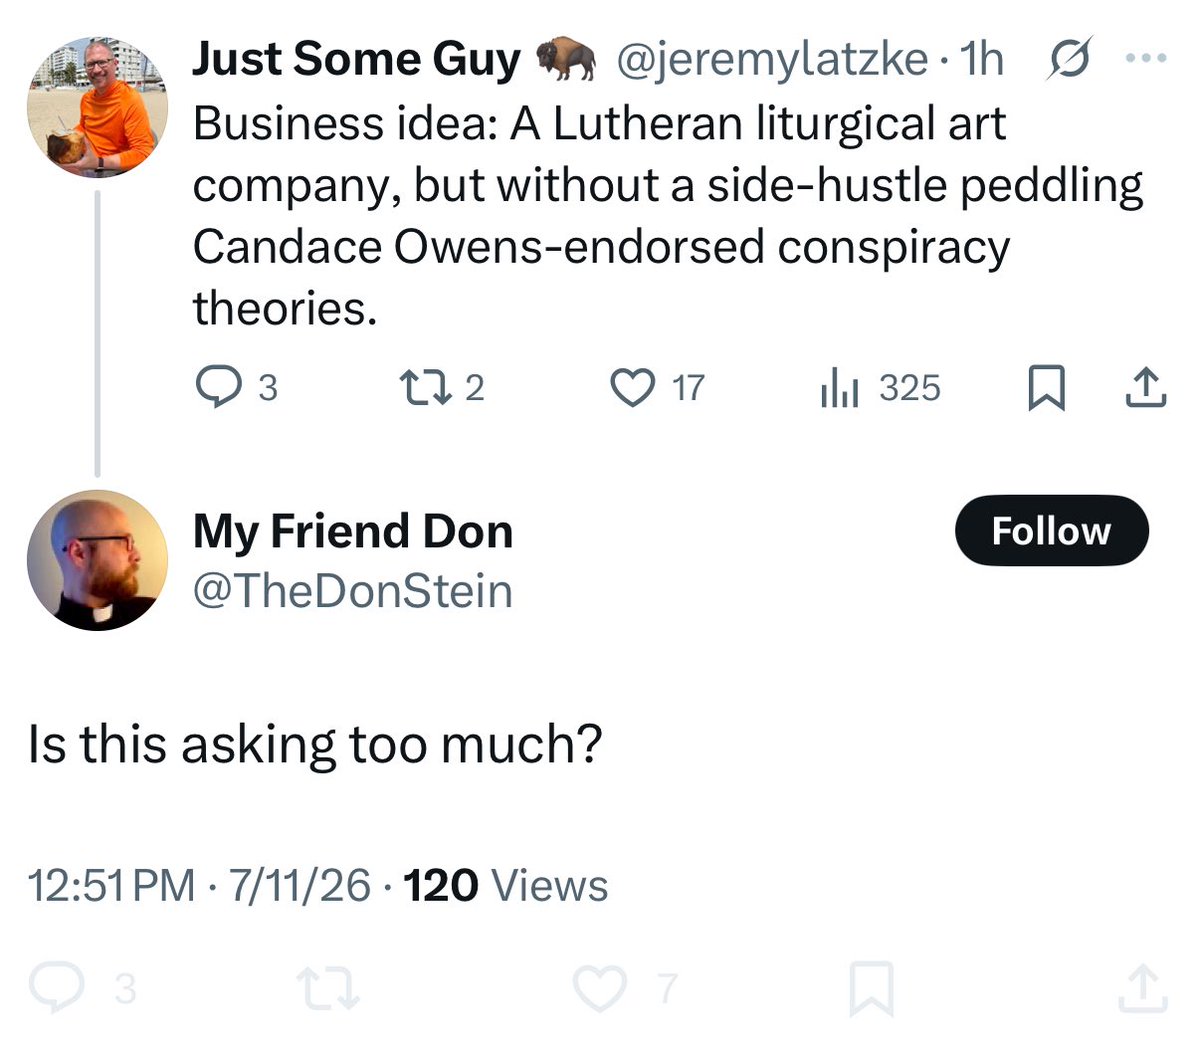This screenshot has height=1061, width=1200.
Task: Bookmark My Friend Don's post
Action: tap(870, 988)
